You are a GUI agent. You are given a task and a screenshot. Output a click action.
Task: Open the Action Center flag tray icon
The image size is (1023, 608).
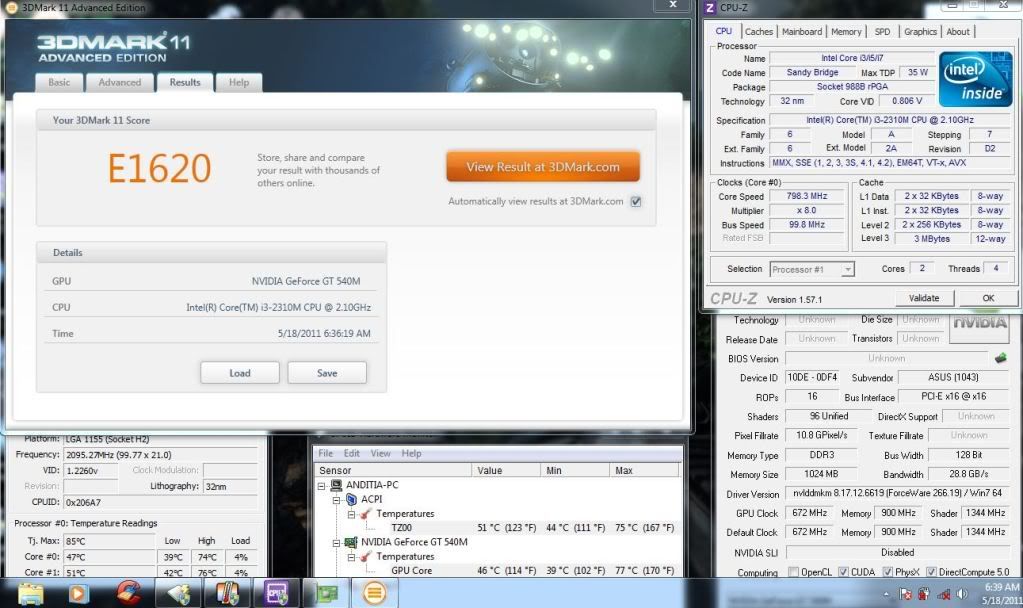coord(905,594)
